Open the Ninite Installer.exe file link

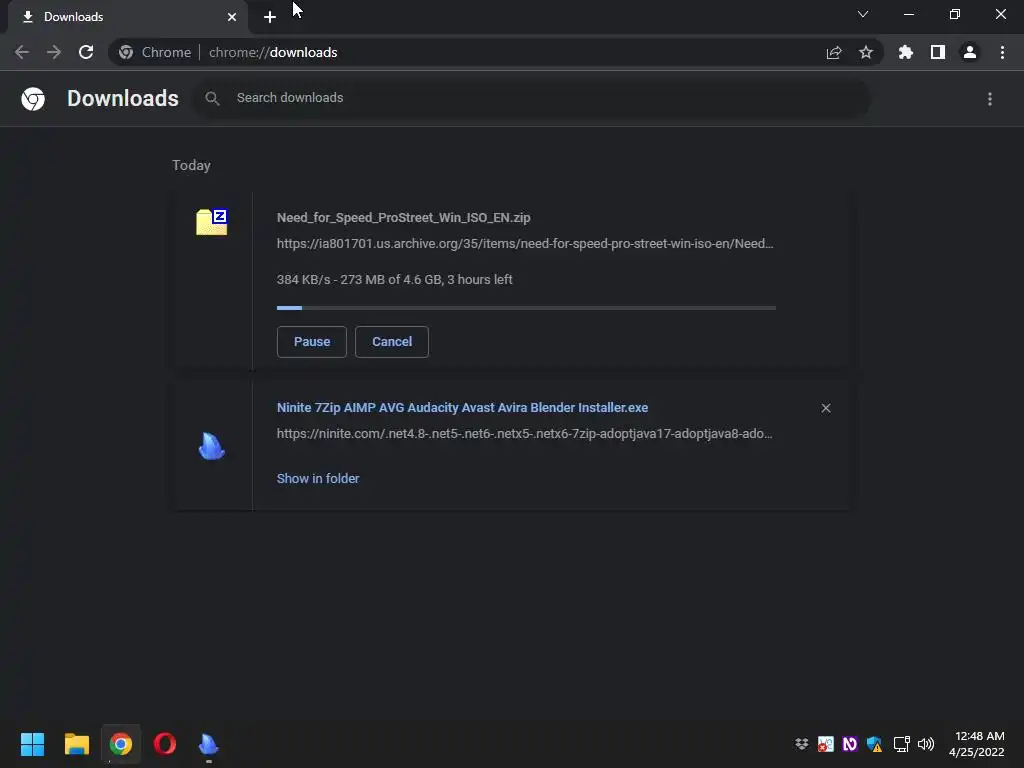[462, 408]
